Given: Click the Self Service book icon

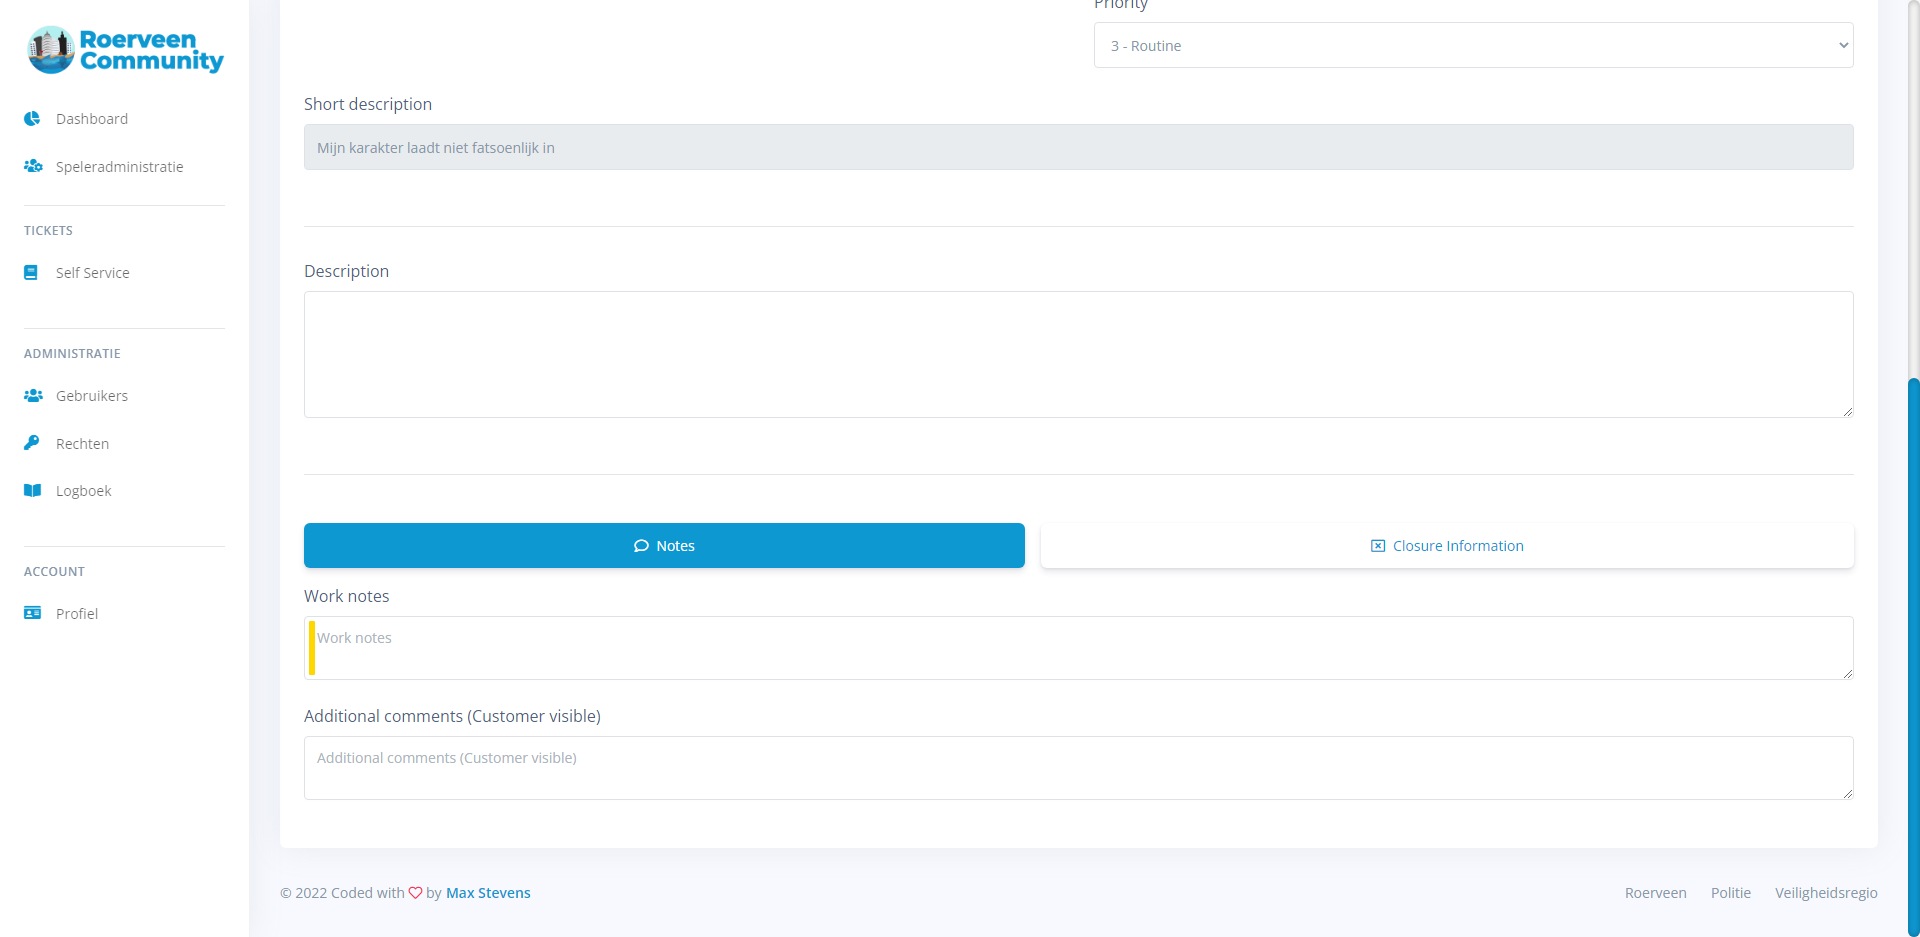Looking at the screenshot, I should click(x=31, y=272).
